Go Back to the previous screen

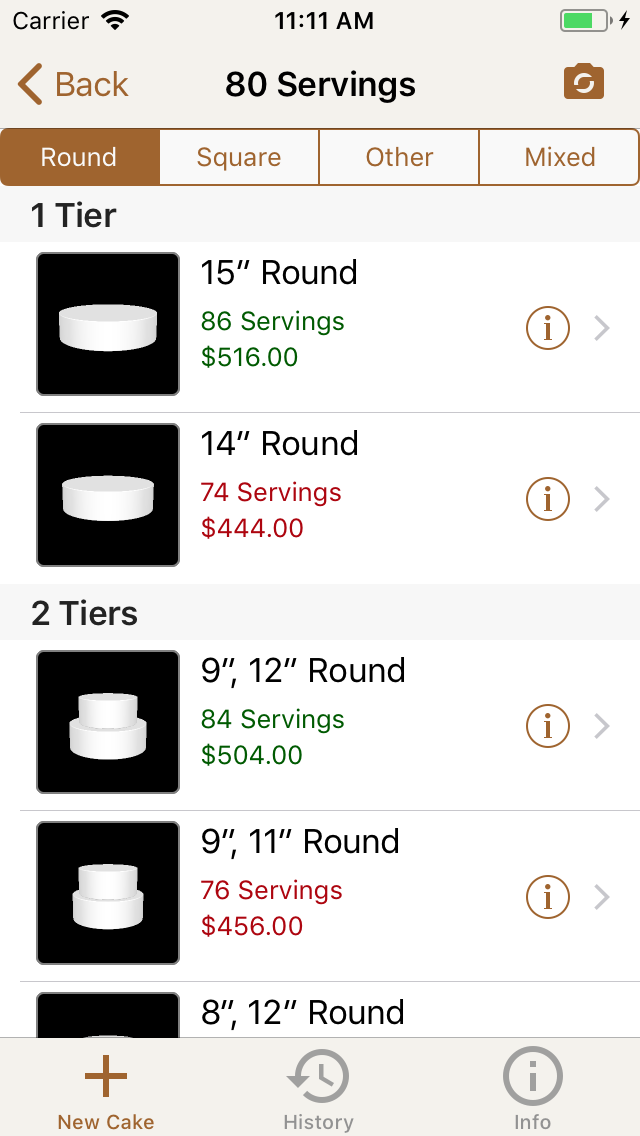[x=70, y=85]
